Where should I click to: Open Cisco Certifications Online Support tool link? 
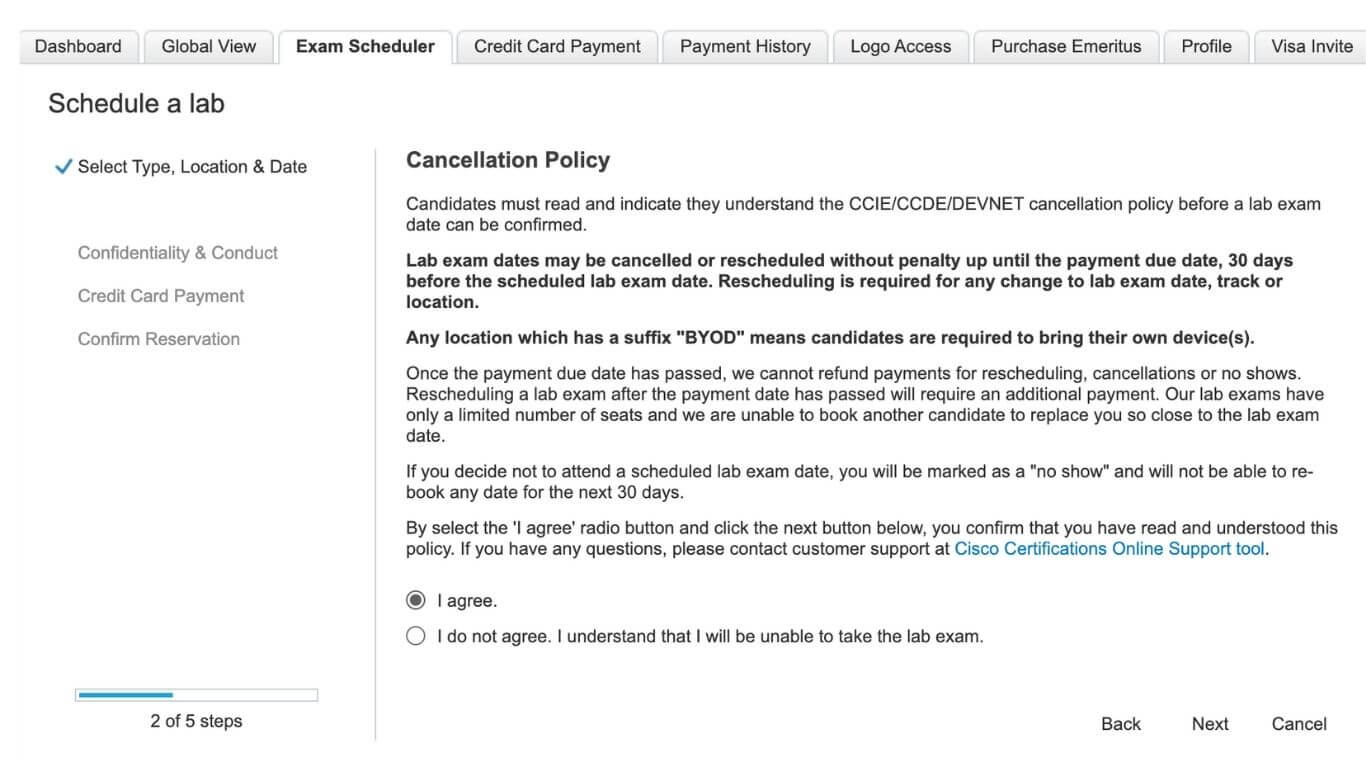click(x=1109, y=549)
